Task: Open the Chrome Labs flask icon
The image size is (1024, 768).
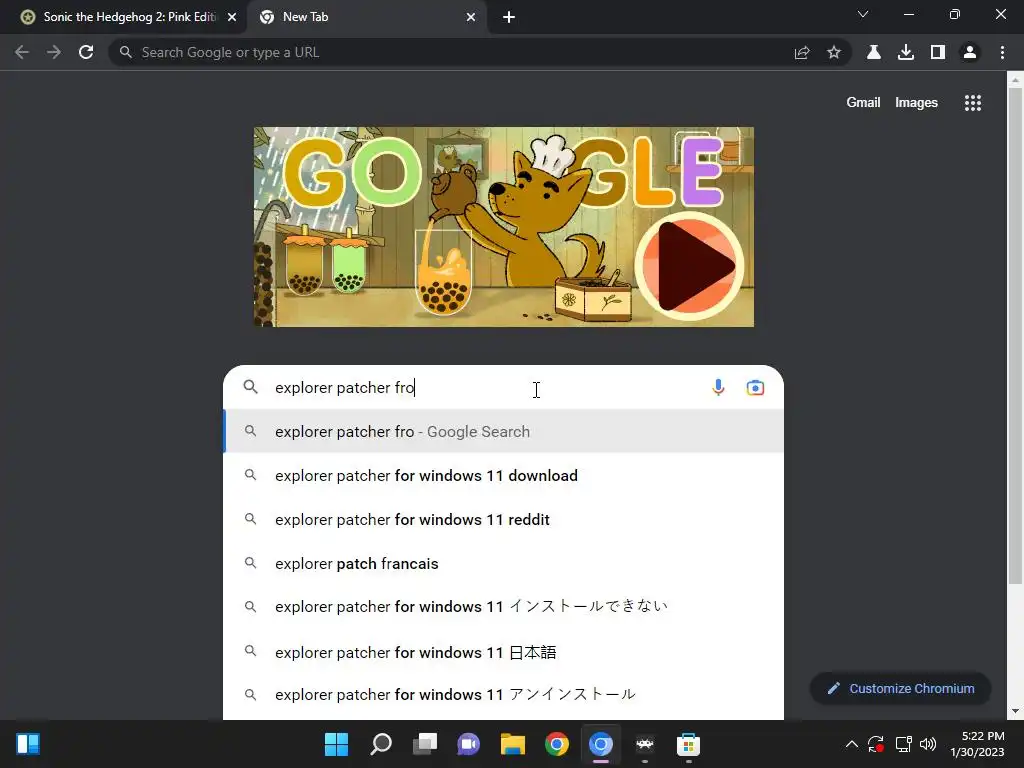Action: point(874,52)
